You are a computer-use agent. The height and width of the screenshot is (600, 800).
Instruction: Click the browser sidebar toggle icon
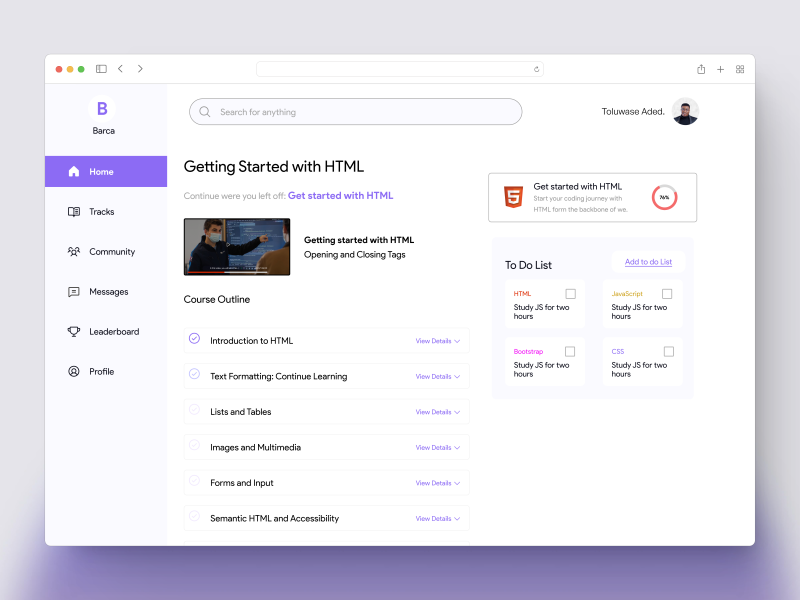pyautogui.click(x=101, y=69)
